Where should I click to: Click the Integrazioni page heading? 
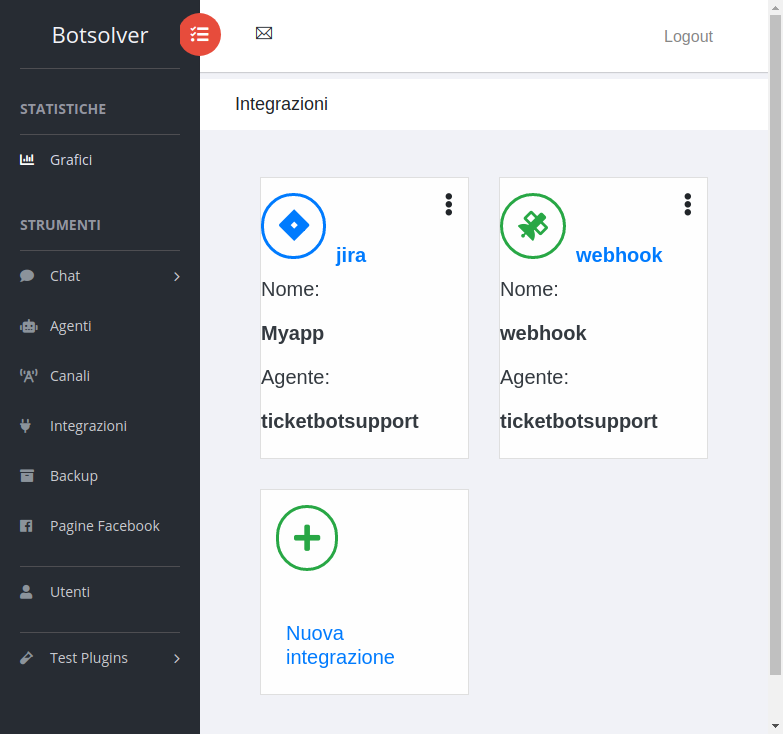tap(282, 104)
